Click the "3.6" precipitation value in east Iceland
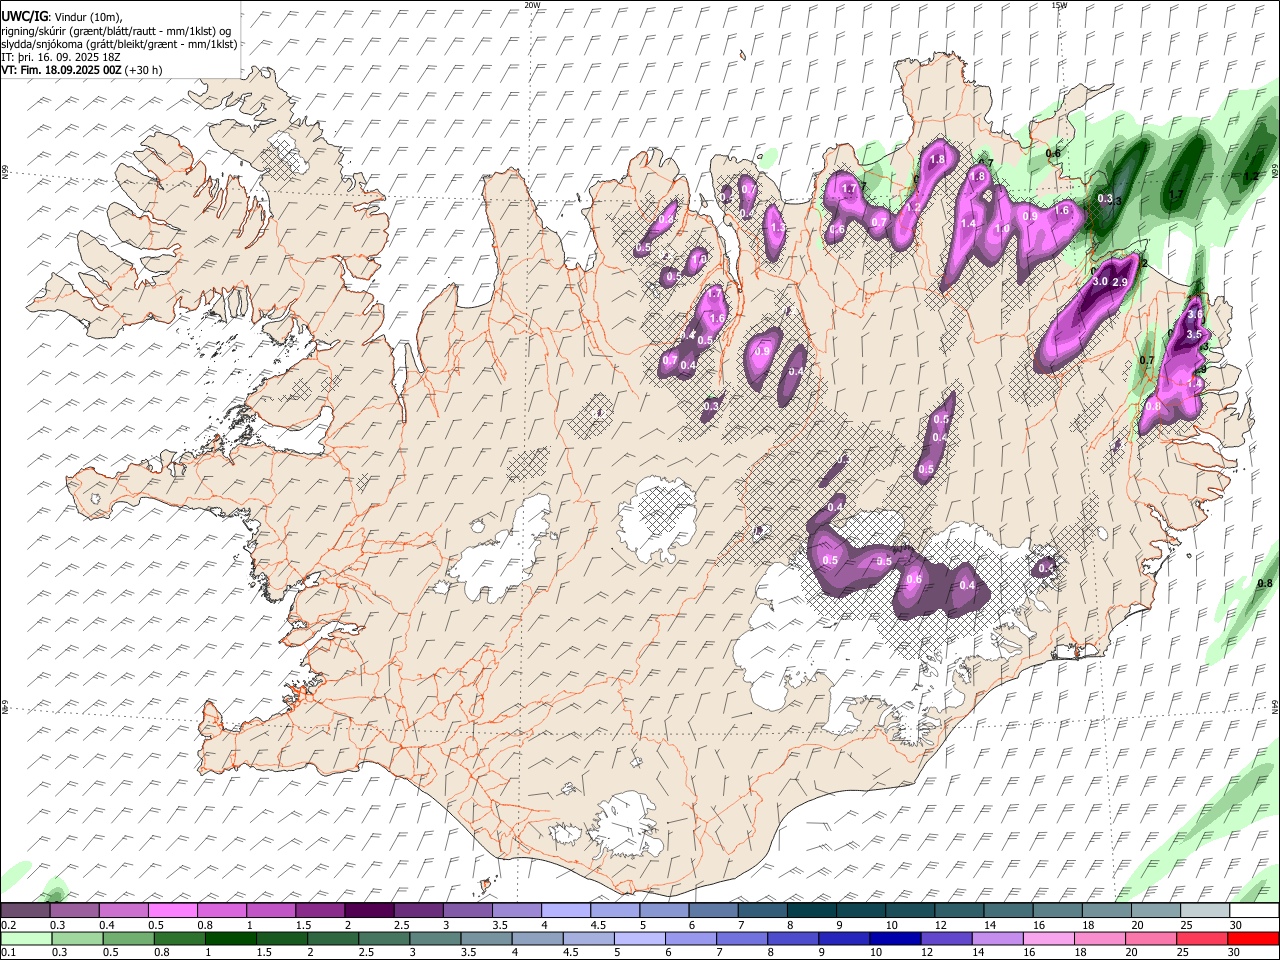 pyautogui.click(x=1193, y=315)
